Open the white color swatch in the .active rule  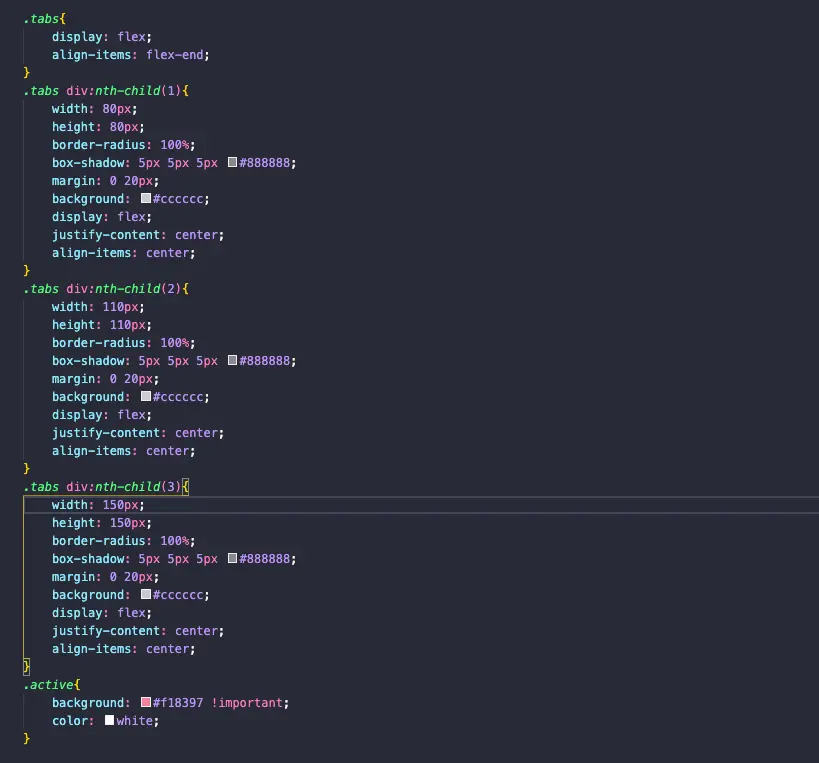click(109, 720)
